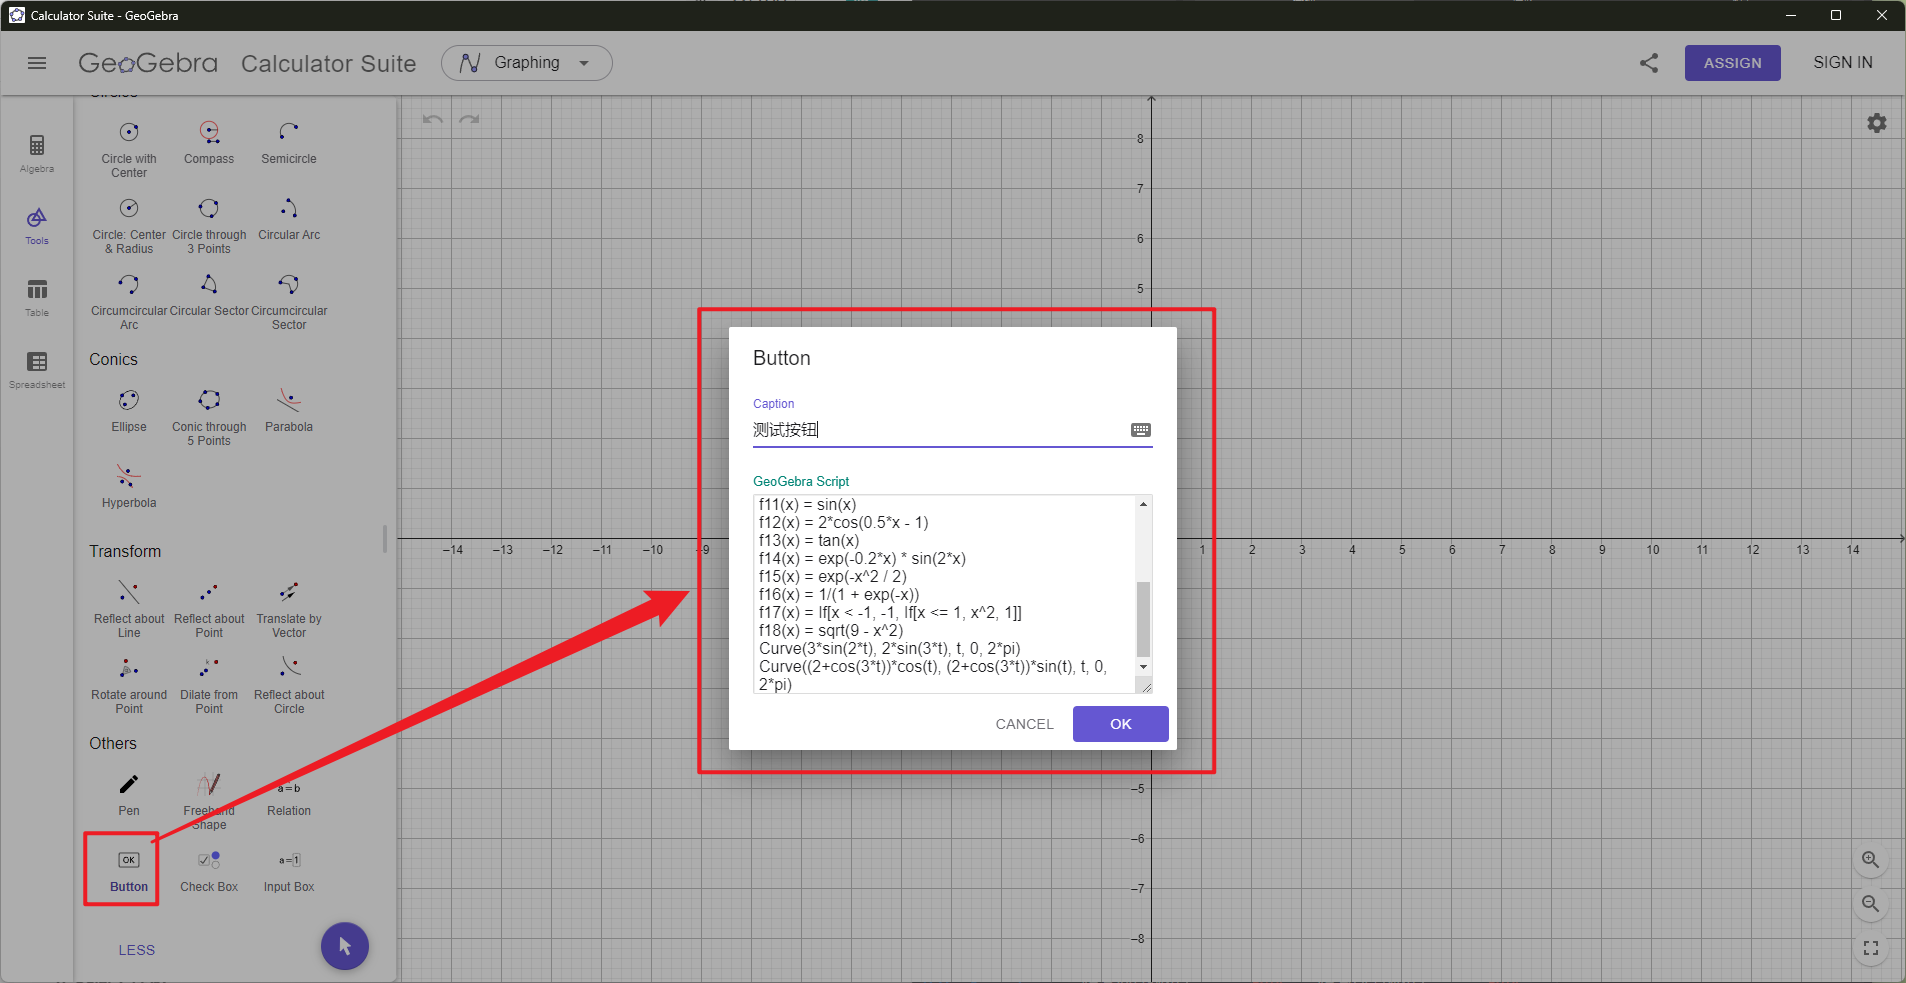This screenshot has height=983, width=1906.
Task: Select Circle through 3 Points tool
Action: (x=209, y=225)
